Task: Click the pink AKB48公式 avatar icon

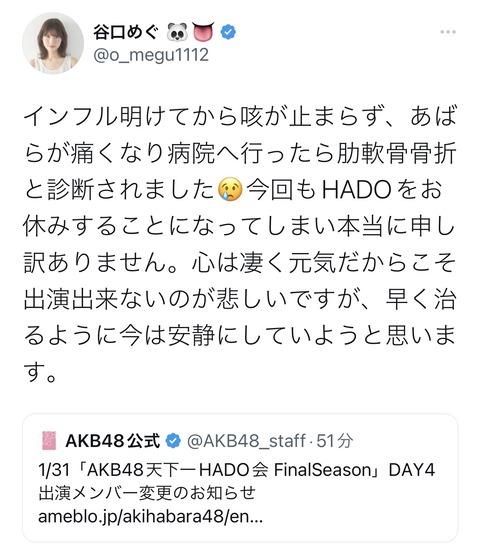Action: [x=49, y=441]
